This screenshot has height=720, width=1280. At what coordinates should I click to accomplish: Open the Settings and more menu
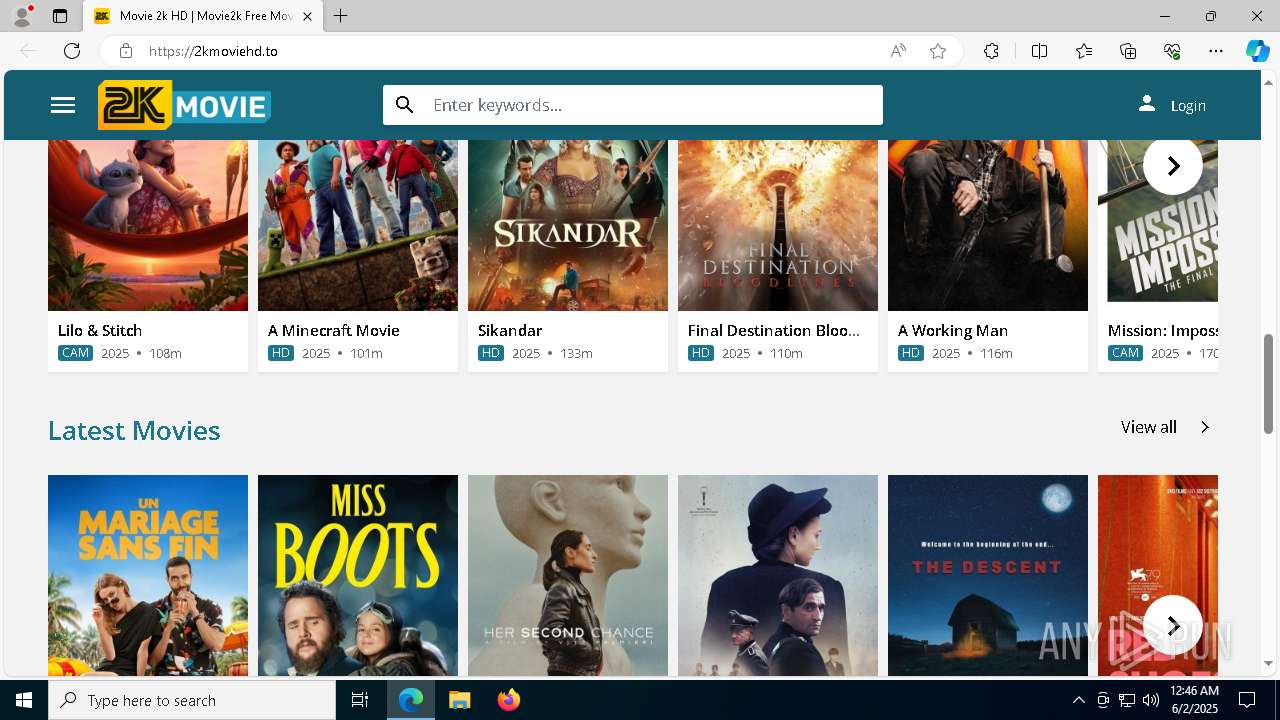pos(1216,51)
